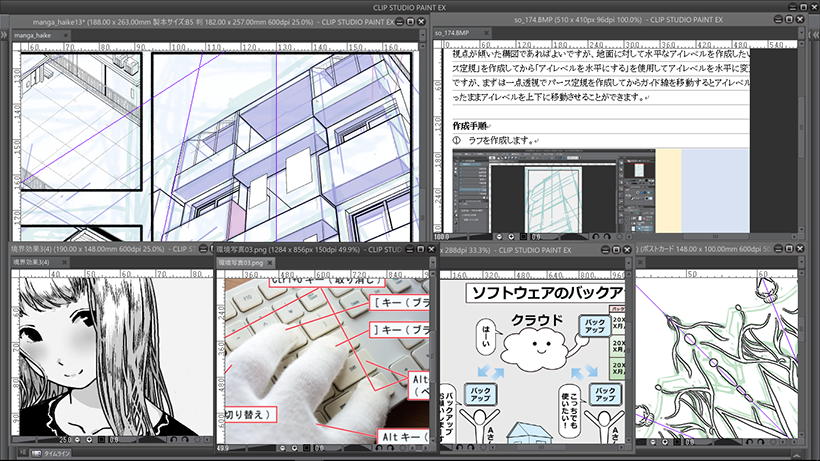Expand the bottom timeline palette dock
The height and width of the screenshot is (461, 820).
tap(22, 453)
